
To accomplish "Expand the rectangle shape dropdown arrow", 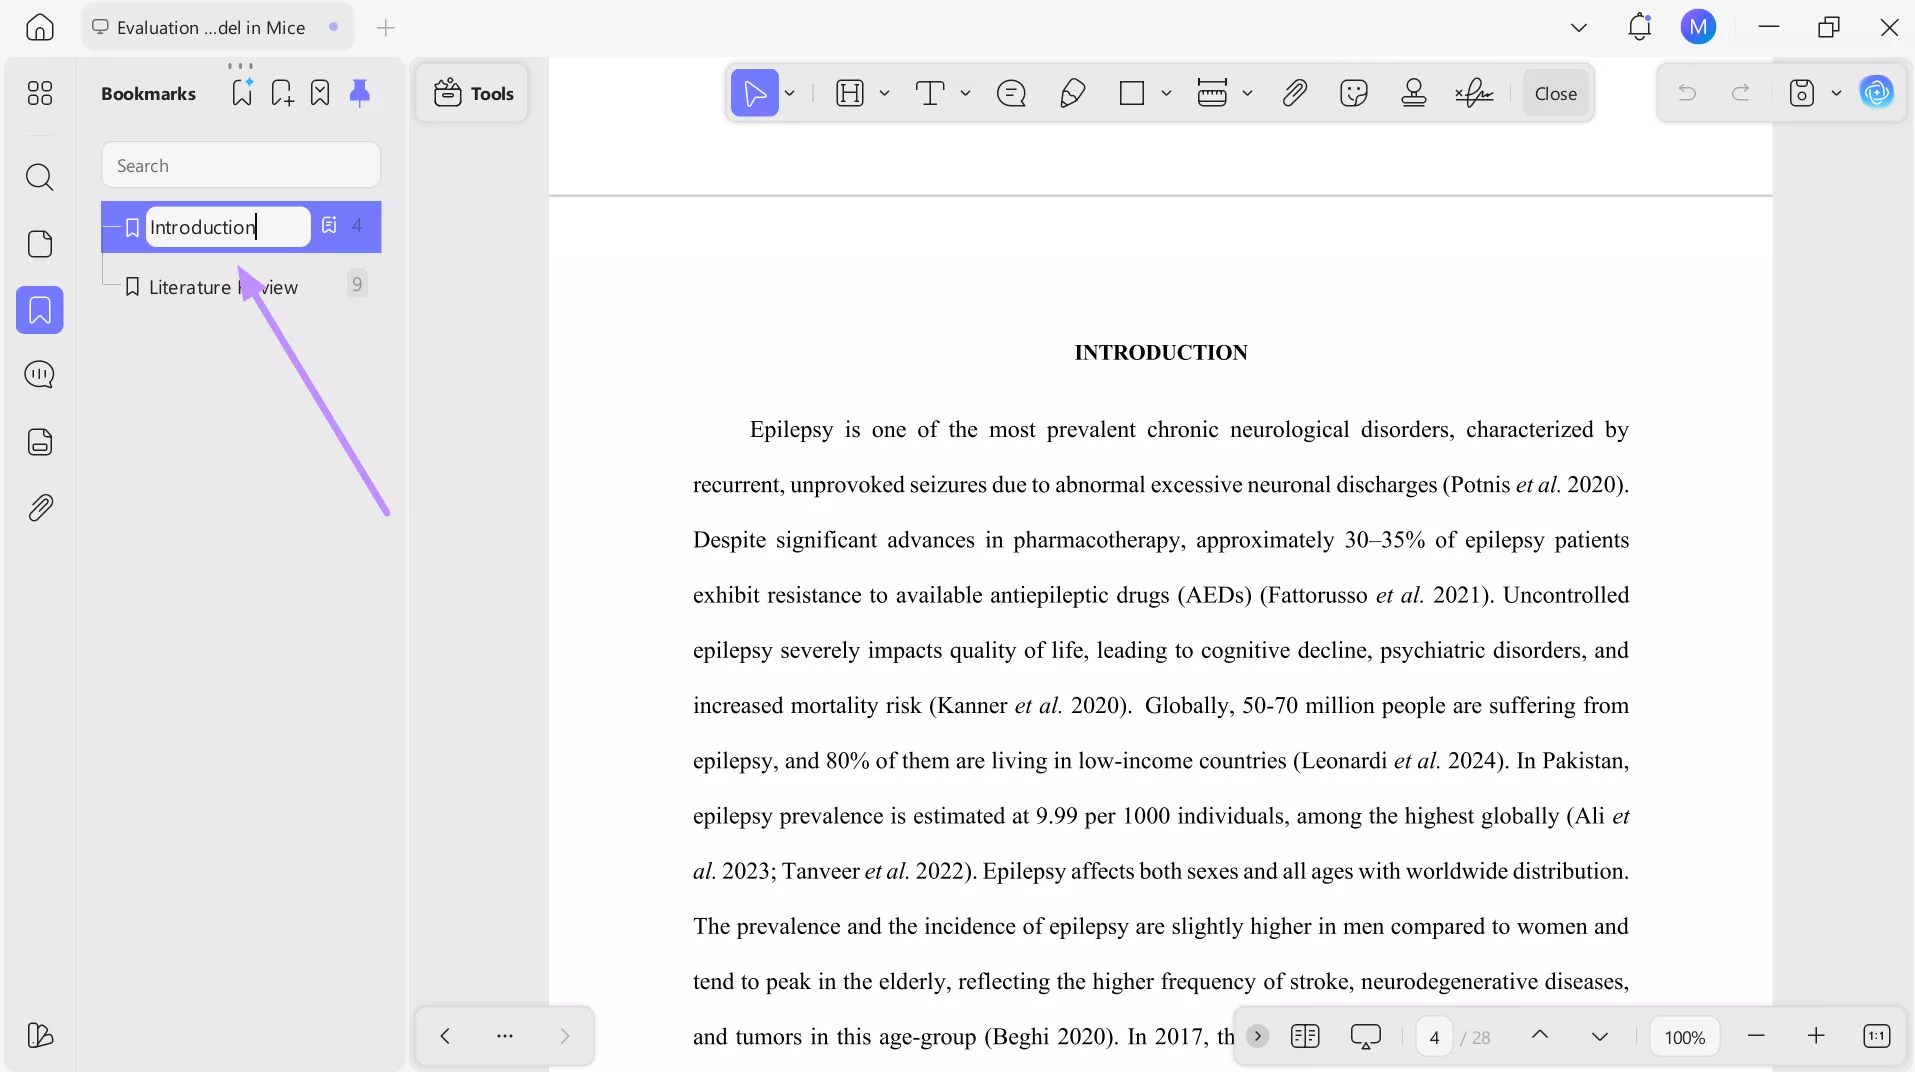I will coord(1166,93).
